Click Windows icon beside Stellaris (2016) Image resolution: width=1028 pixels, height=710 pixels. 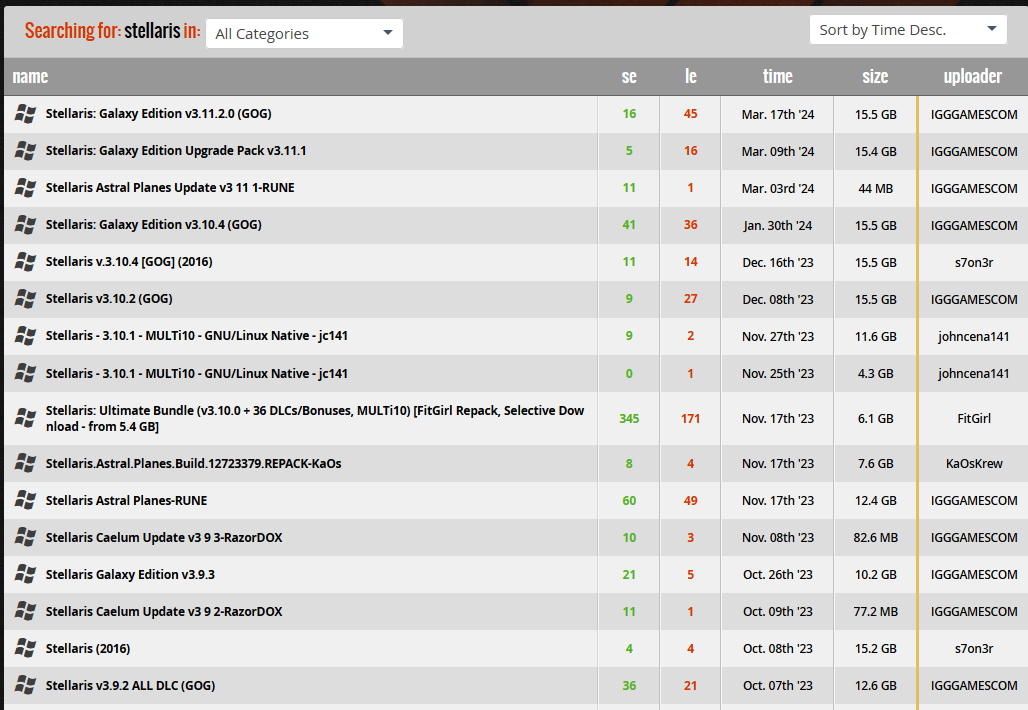26,648
